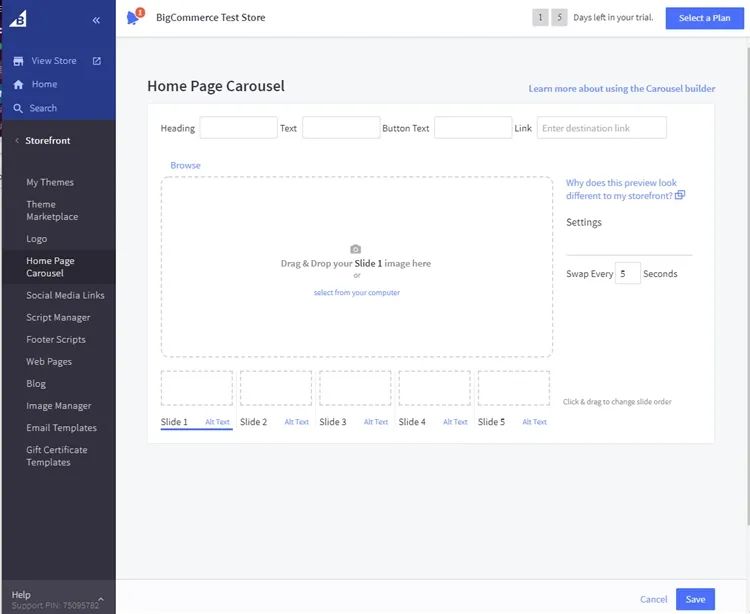Open View Store link
The image size is (750, 614).
coord(54,61)
